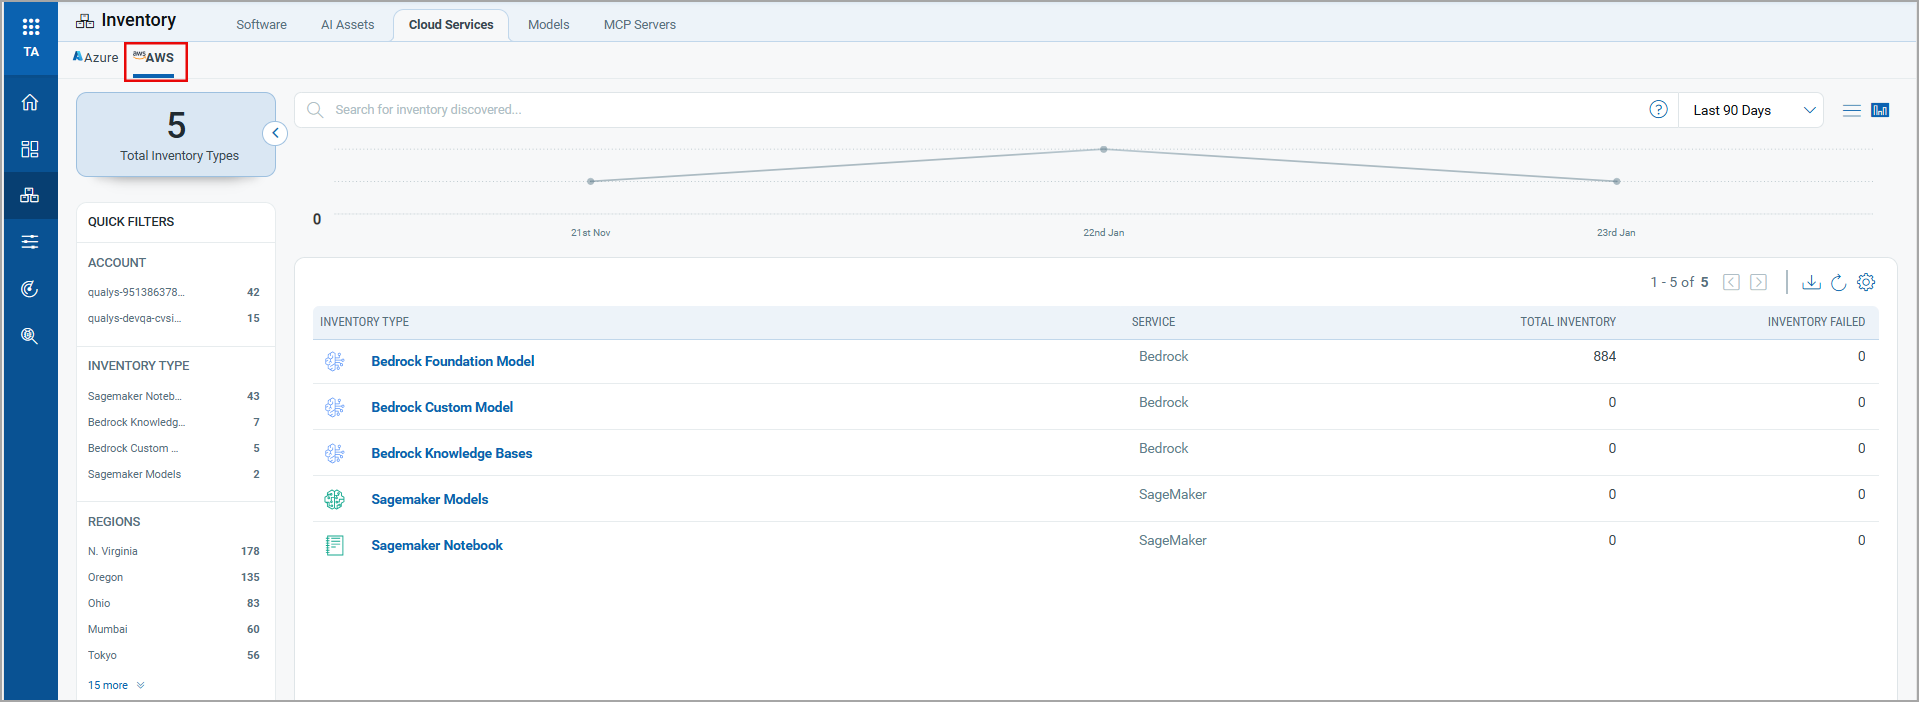Refresh the inventory table
This screenshot has width=1919, height=702.
tap(1838, 282)
